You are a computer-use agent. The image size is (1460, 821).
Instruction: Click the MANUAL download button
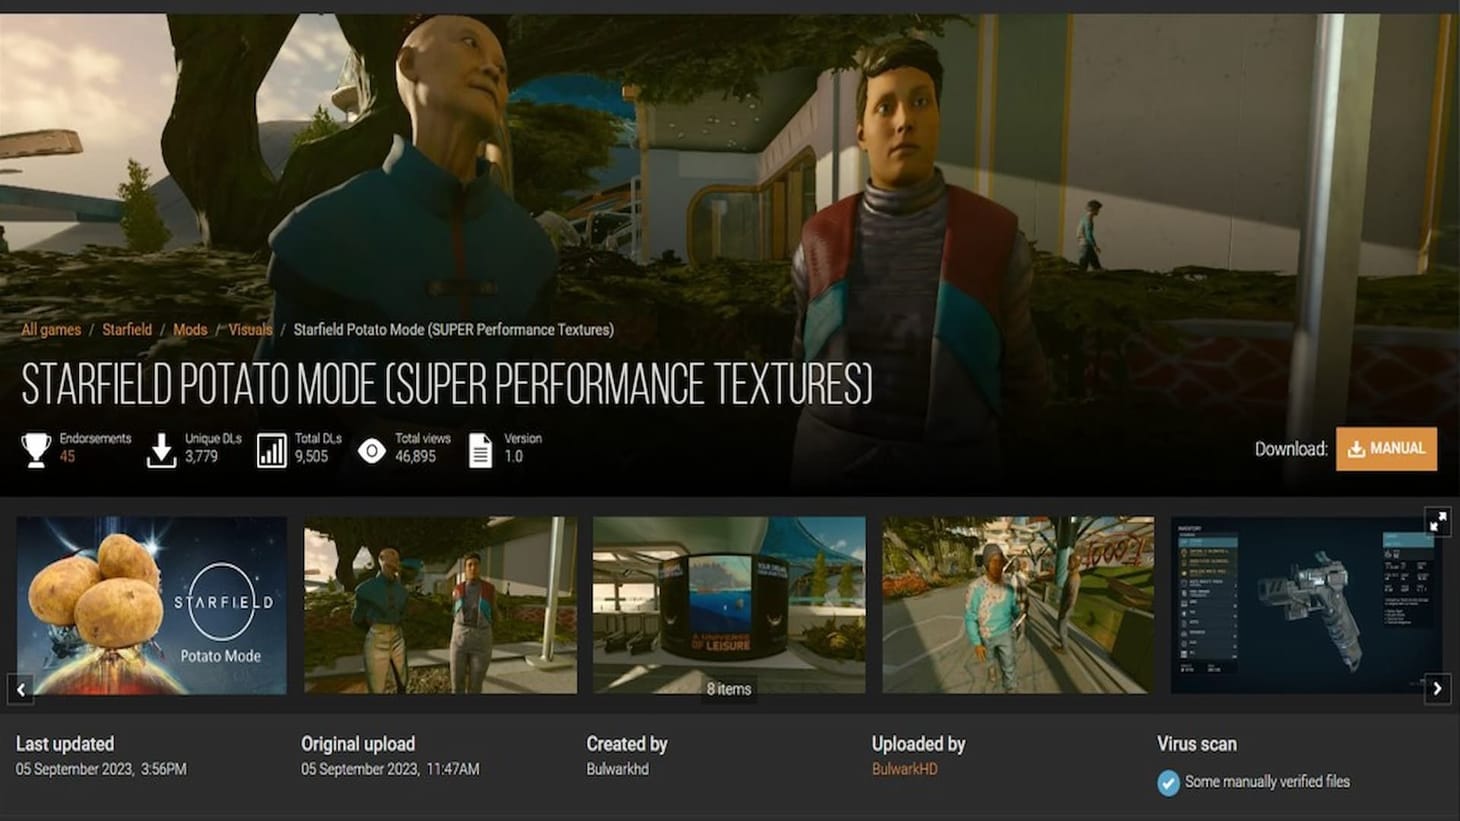(1386, 449)
